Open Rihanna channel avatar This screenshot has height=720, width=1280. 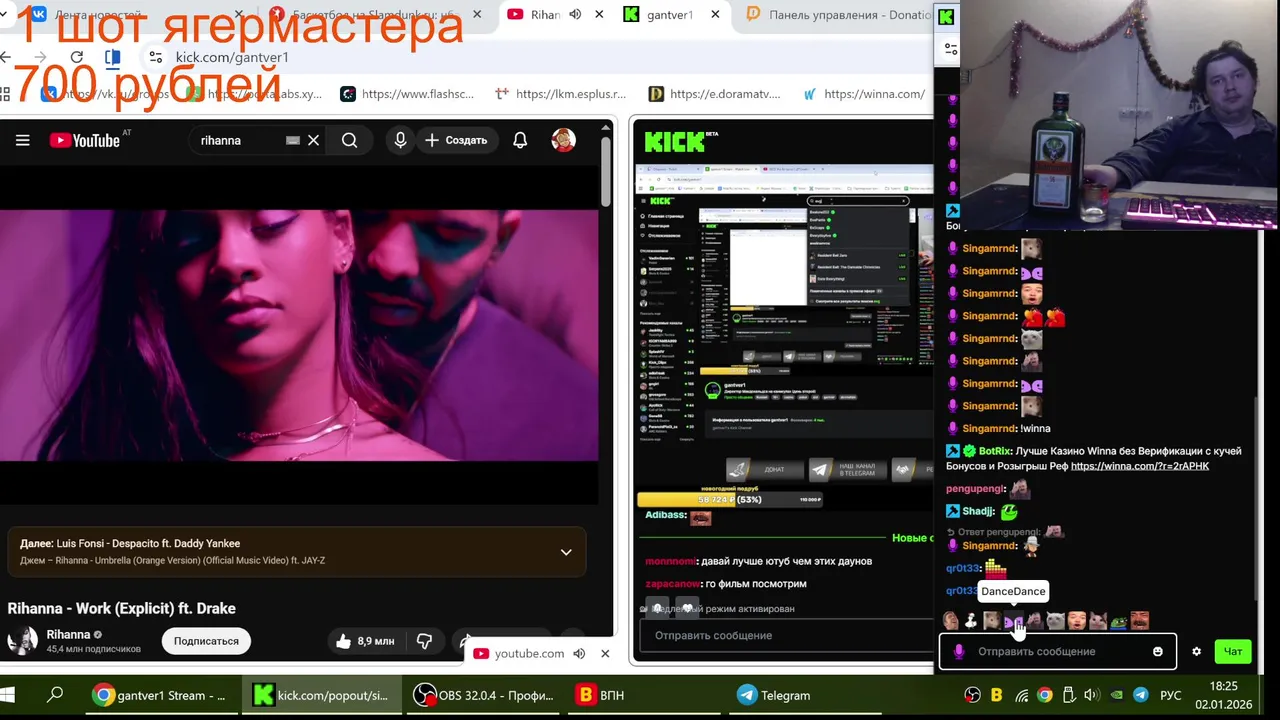[x=23, y=640]
